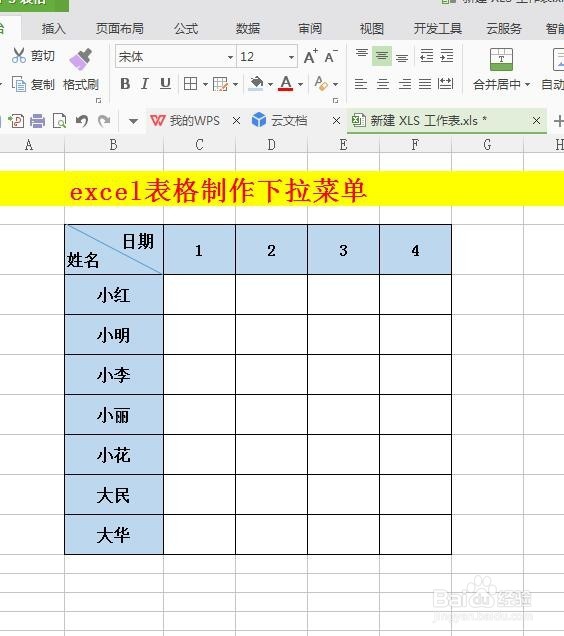The image size is (564, 636).
Task: Redo the last action
Action: click(104, 120)
